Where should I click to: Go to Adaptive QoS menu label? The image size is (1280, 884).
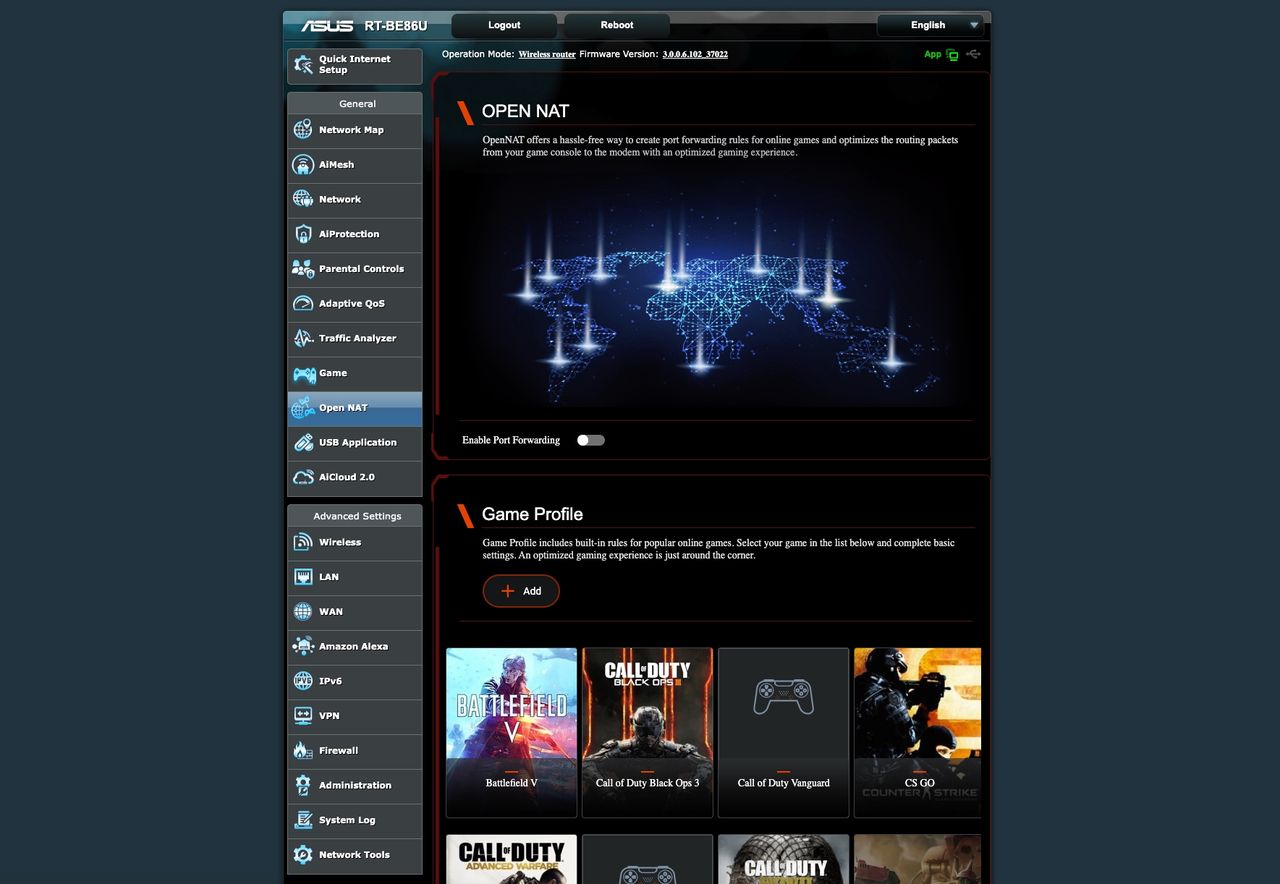[x=352, y=304]
